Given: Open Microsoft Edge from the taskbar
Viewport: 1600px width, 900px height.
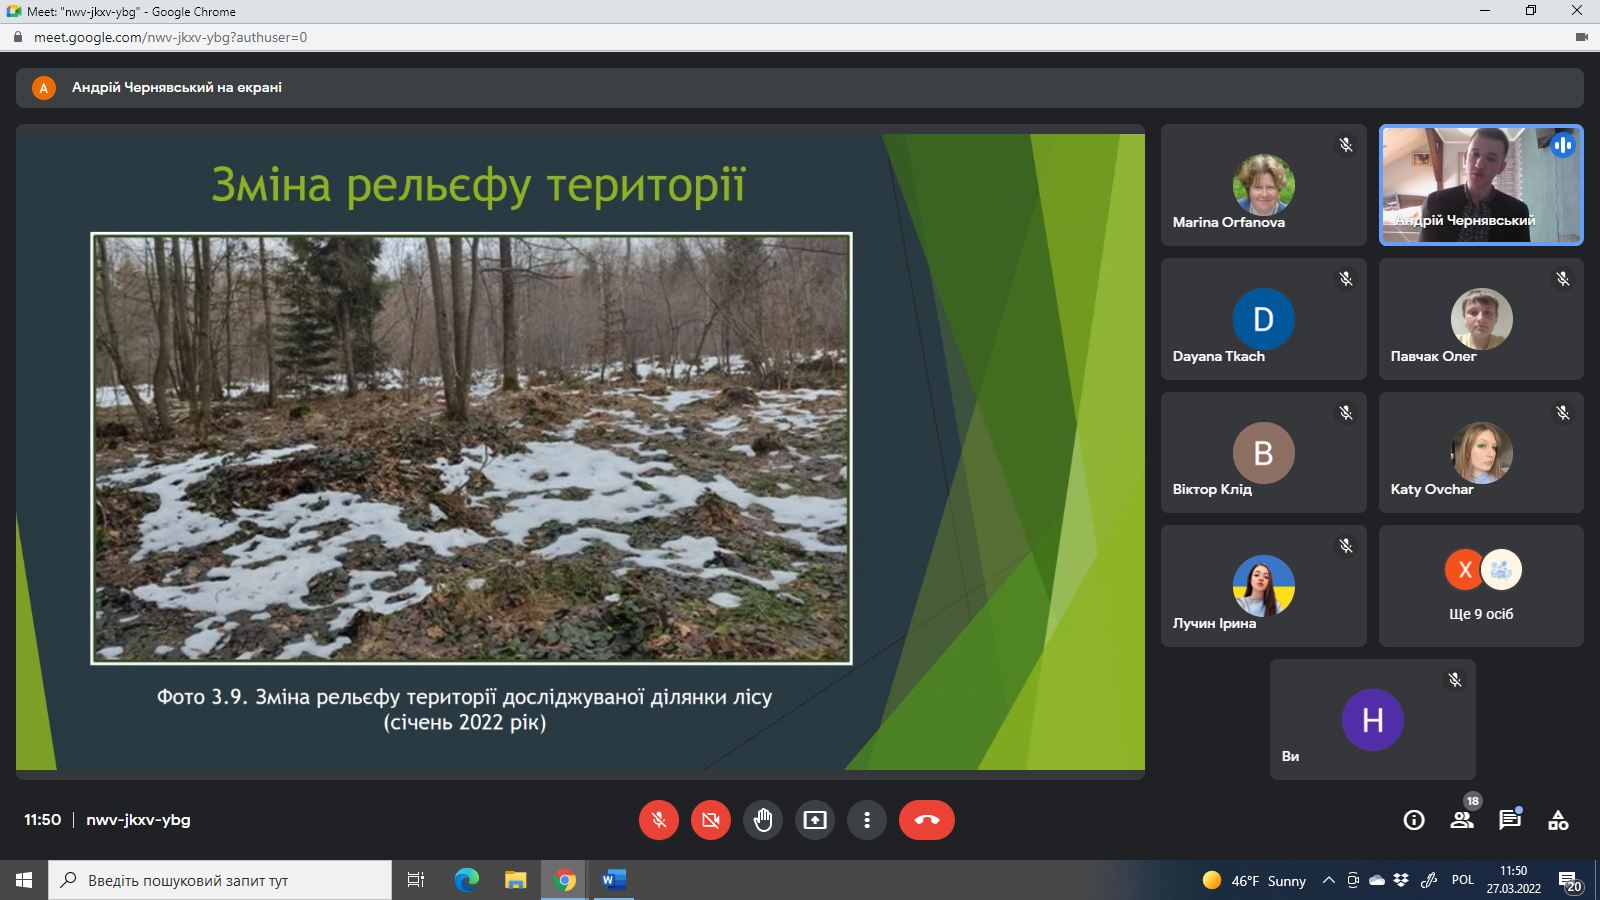Looking at the screenshot, I should pyautogui.click(x=466, y=880).
